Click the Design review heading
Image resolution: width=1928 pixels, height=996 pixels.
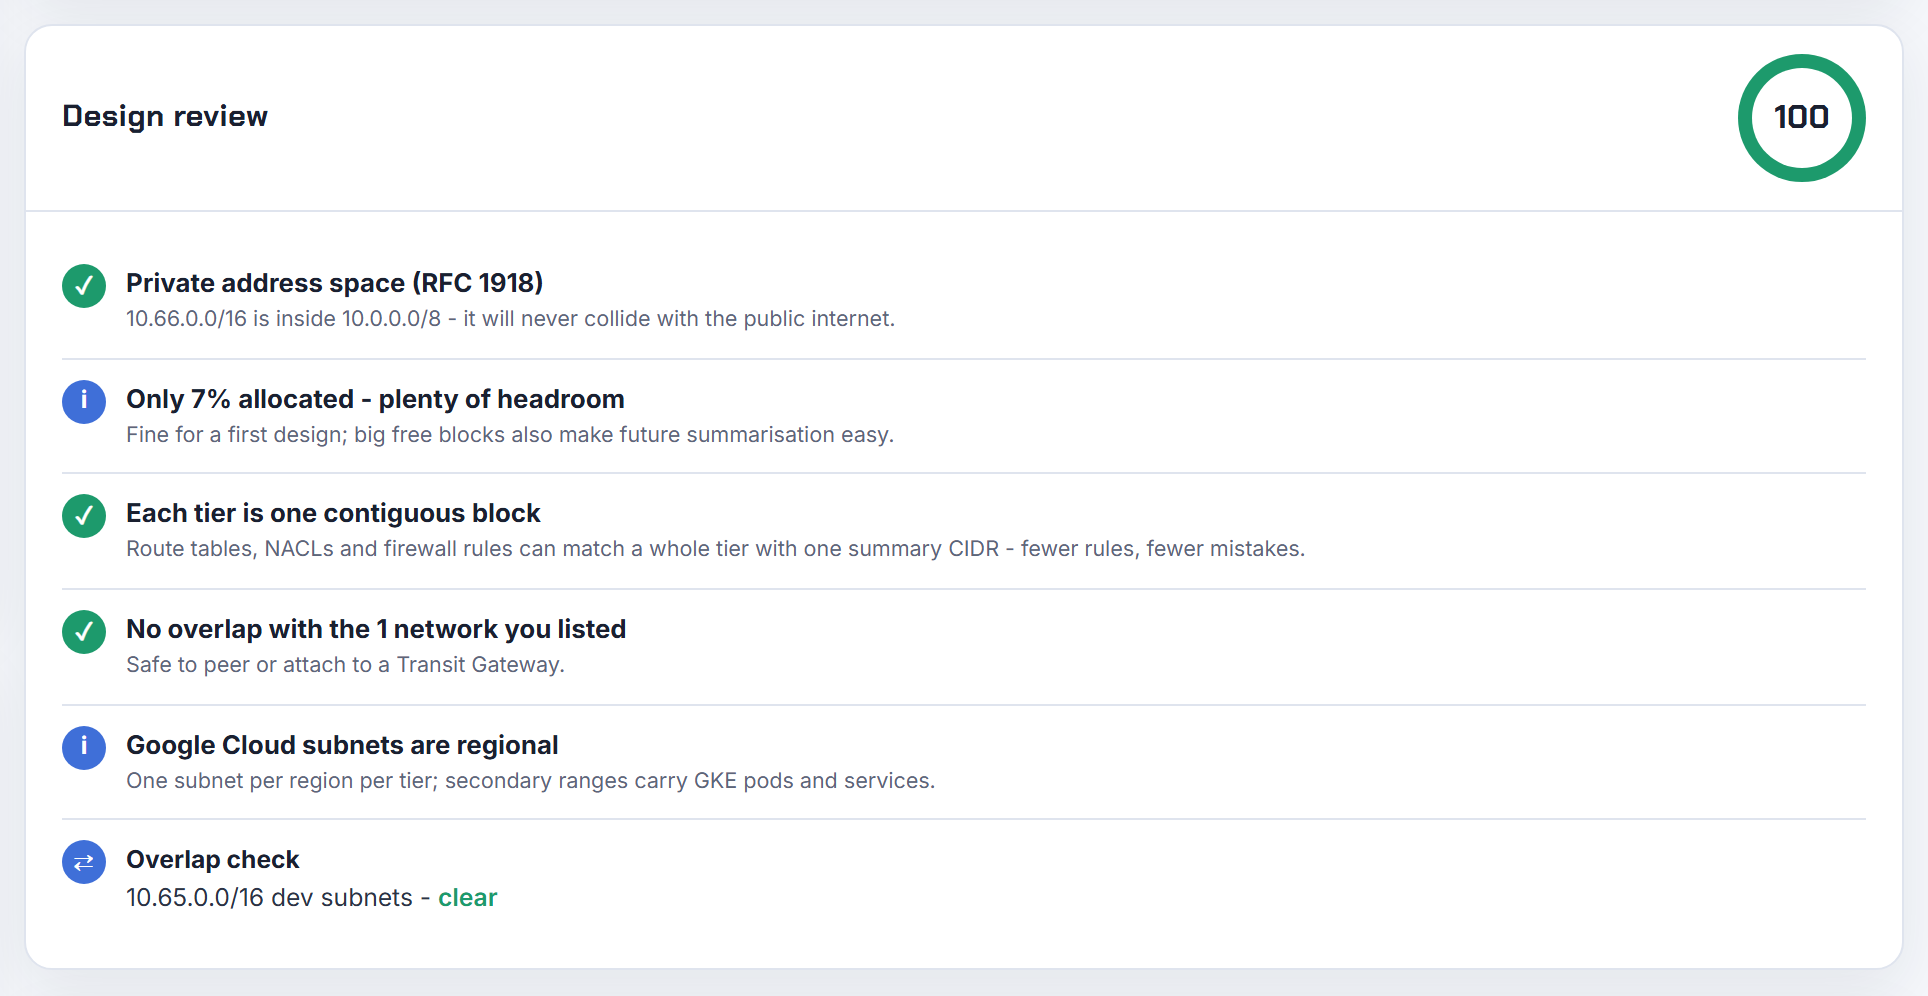click(x=165, y=116)
